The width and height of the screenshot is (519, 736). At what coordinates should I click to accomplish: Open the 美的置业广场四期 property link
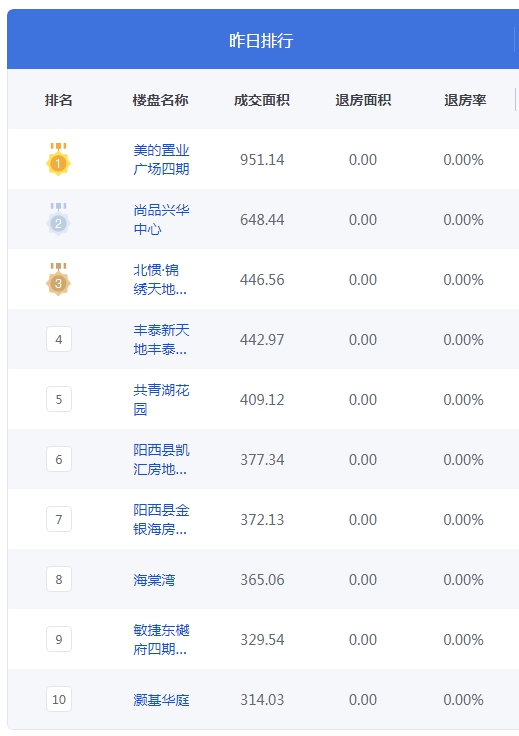tap(161, 160)
